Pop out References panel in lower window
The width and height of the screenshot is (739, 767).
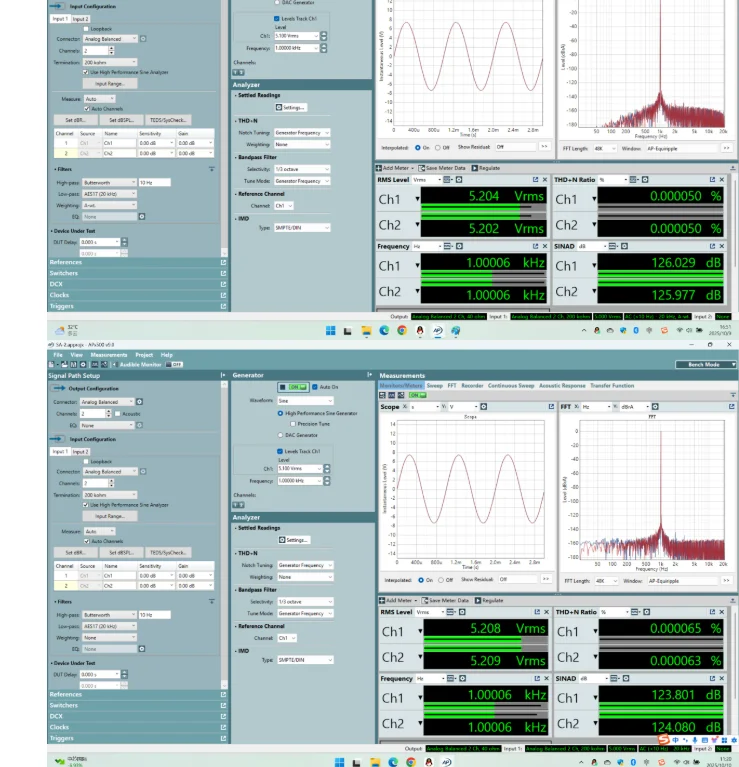tap(223, 695)
